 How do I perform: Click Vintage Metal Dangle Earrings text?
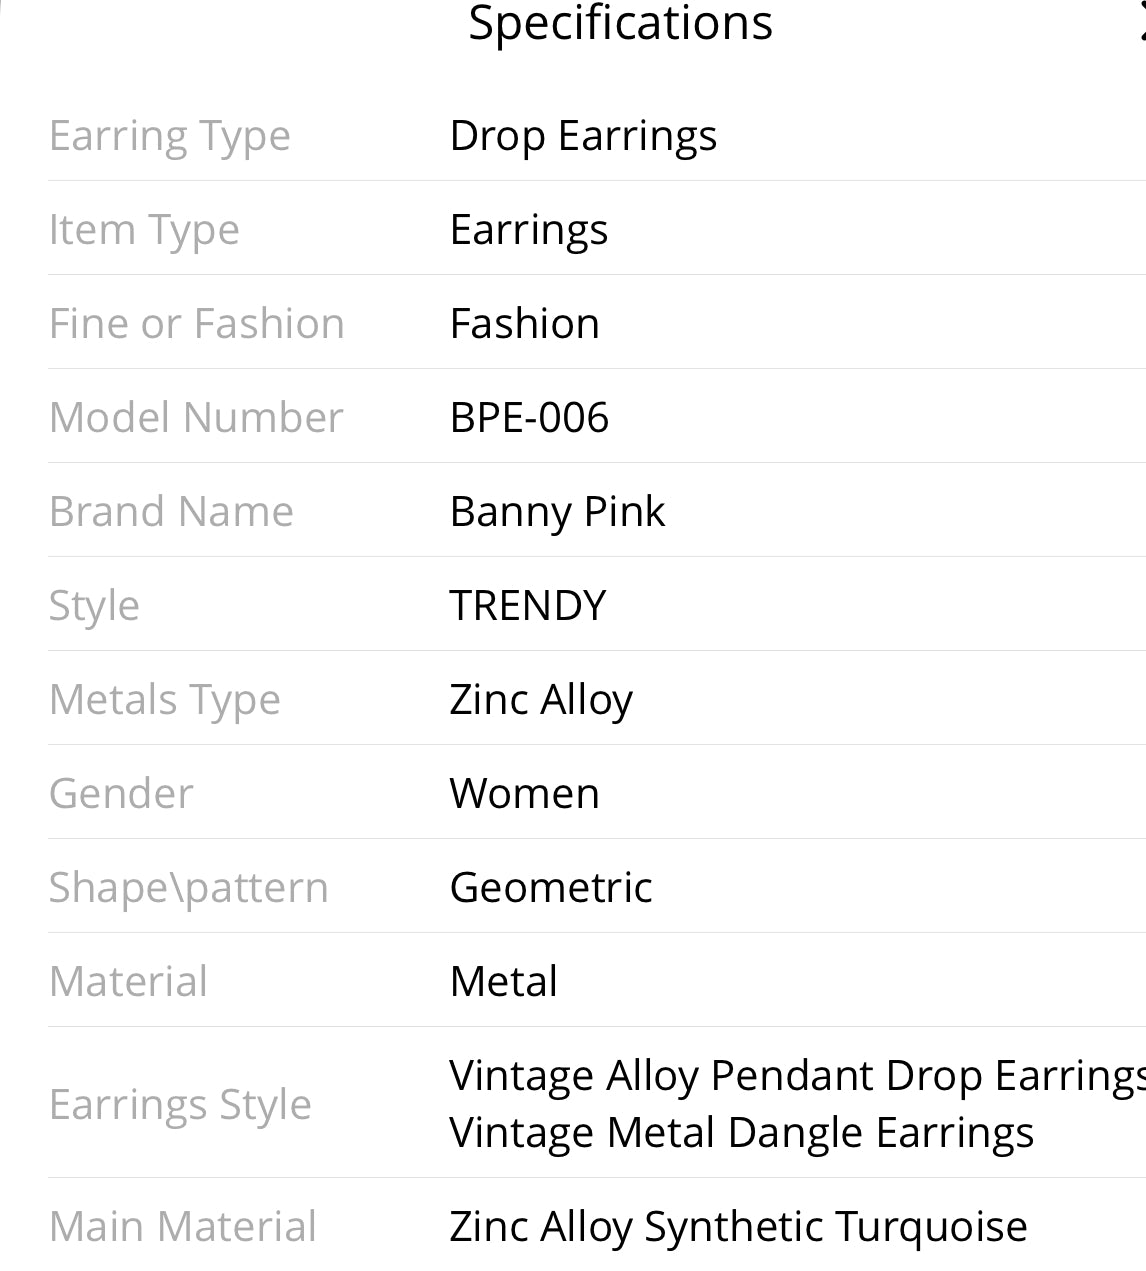point(741,1133)
